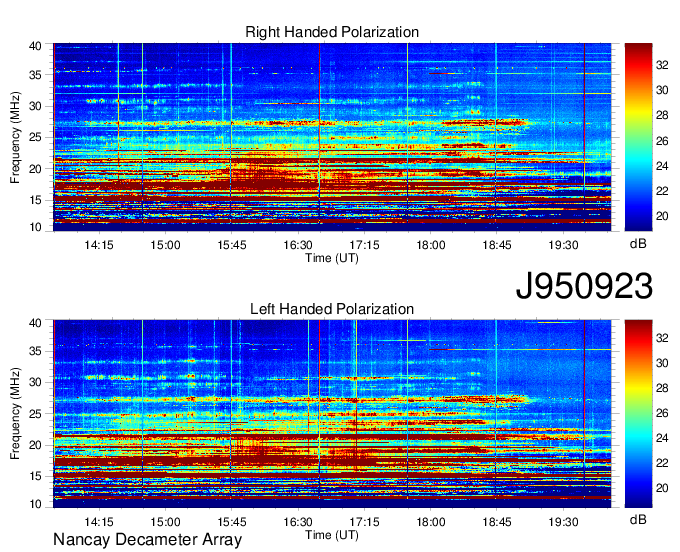Click the 22 dB mark on Left Handed color bar
The height and width of the screenshot is (552, 680).
click(662, 464)
